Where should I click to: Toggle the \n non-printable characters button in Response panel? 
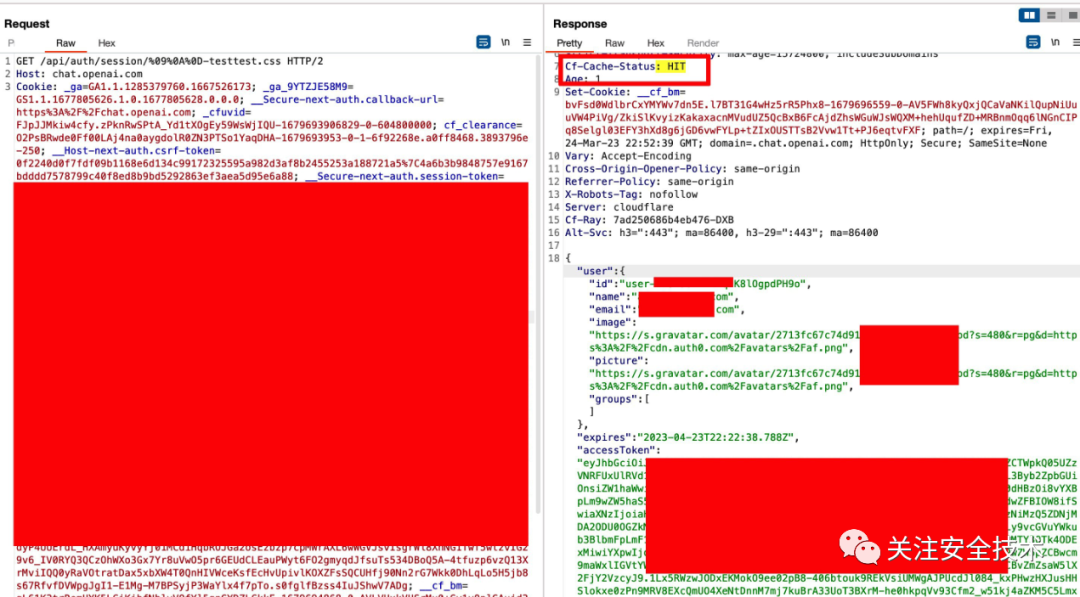pos(1055,43)
